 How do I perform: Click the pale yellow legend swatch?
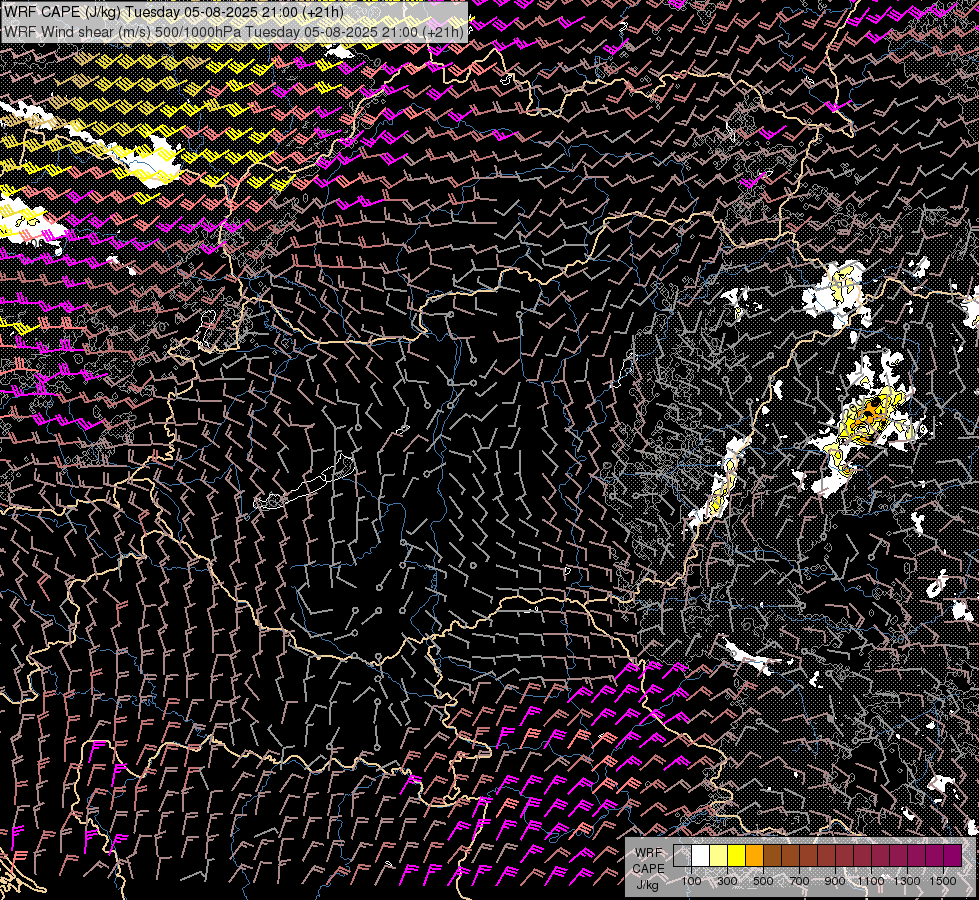719,856
